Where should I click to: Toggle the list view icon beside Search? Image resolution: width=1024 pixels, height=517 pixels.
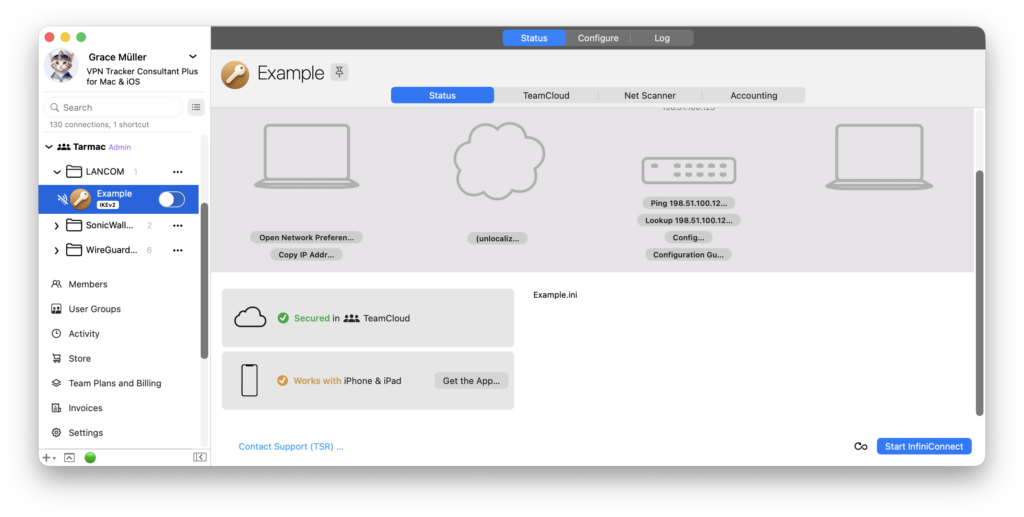tap(196, 107)
